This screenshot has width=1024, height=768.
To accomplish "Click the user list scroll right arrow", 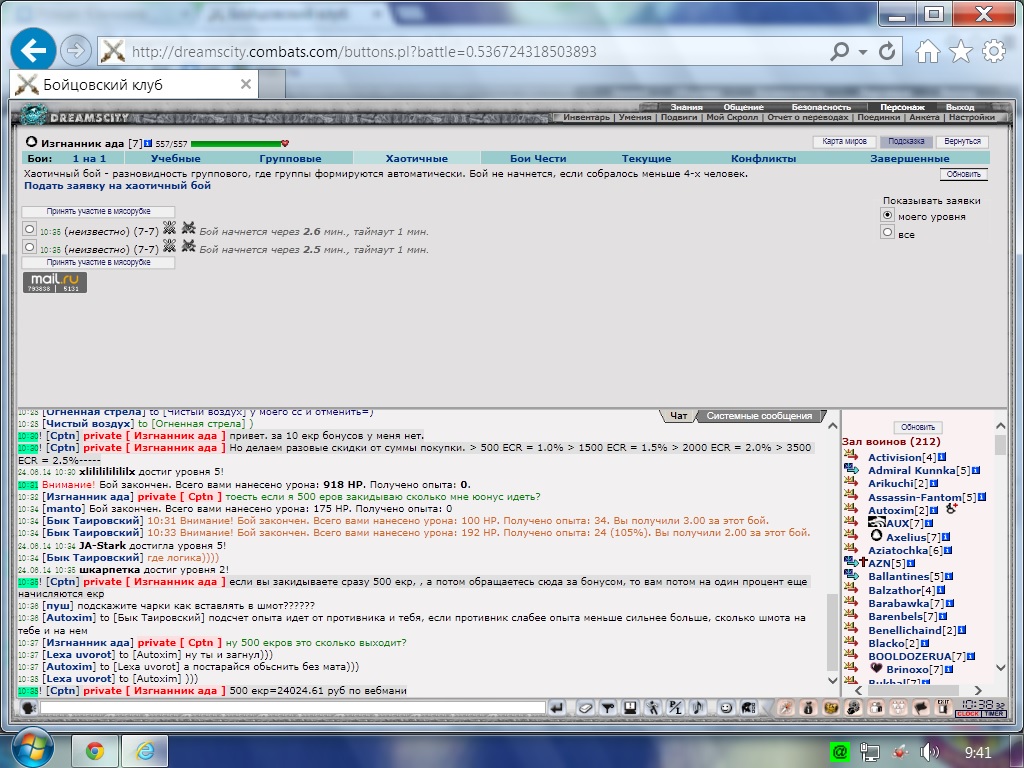I will (x=978, y=690).
